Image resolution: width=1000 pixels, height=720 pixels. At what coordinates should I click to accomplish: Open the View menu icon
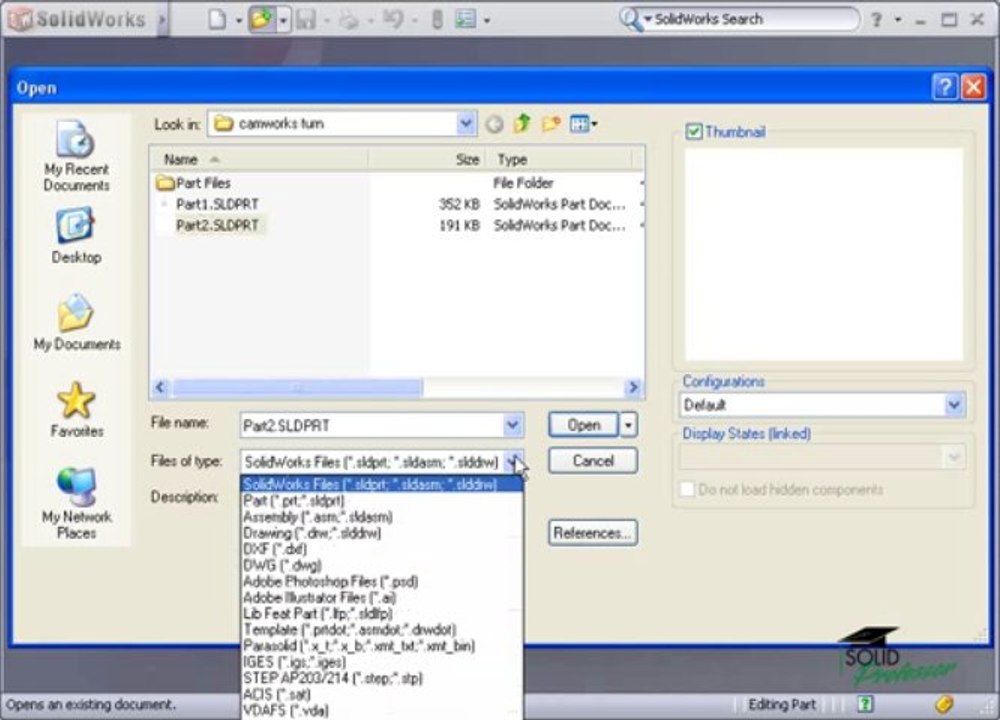tap(583, 124)
